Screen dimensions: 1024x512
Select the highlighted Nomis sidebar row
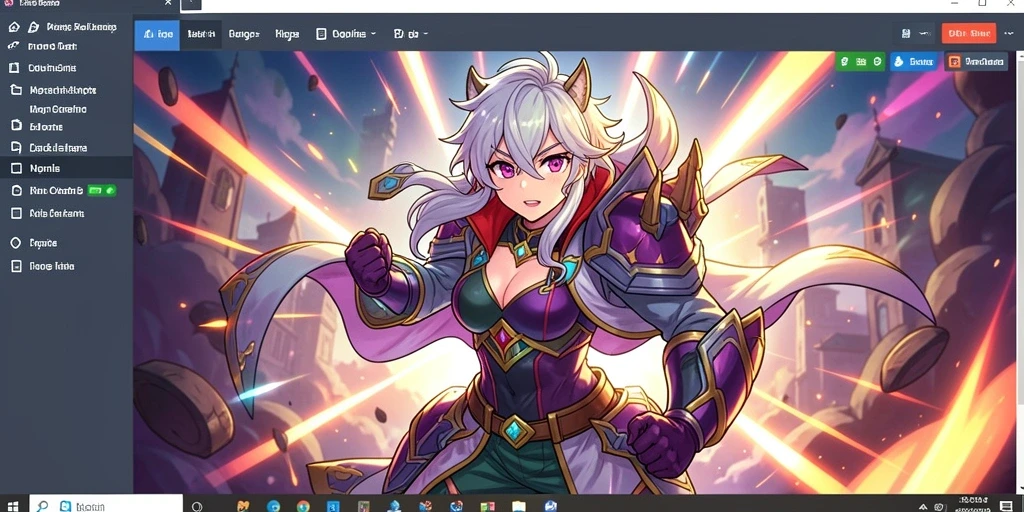coord(66,168)
